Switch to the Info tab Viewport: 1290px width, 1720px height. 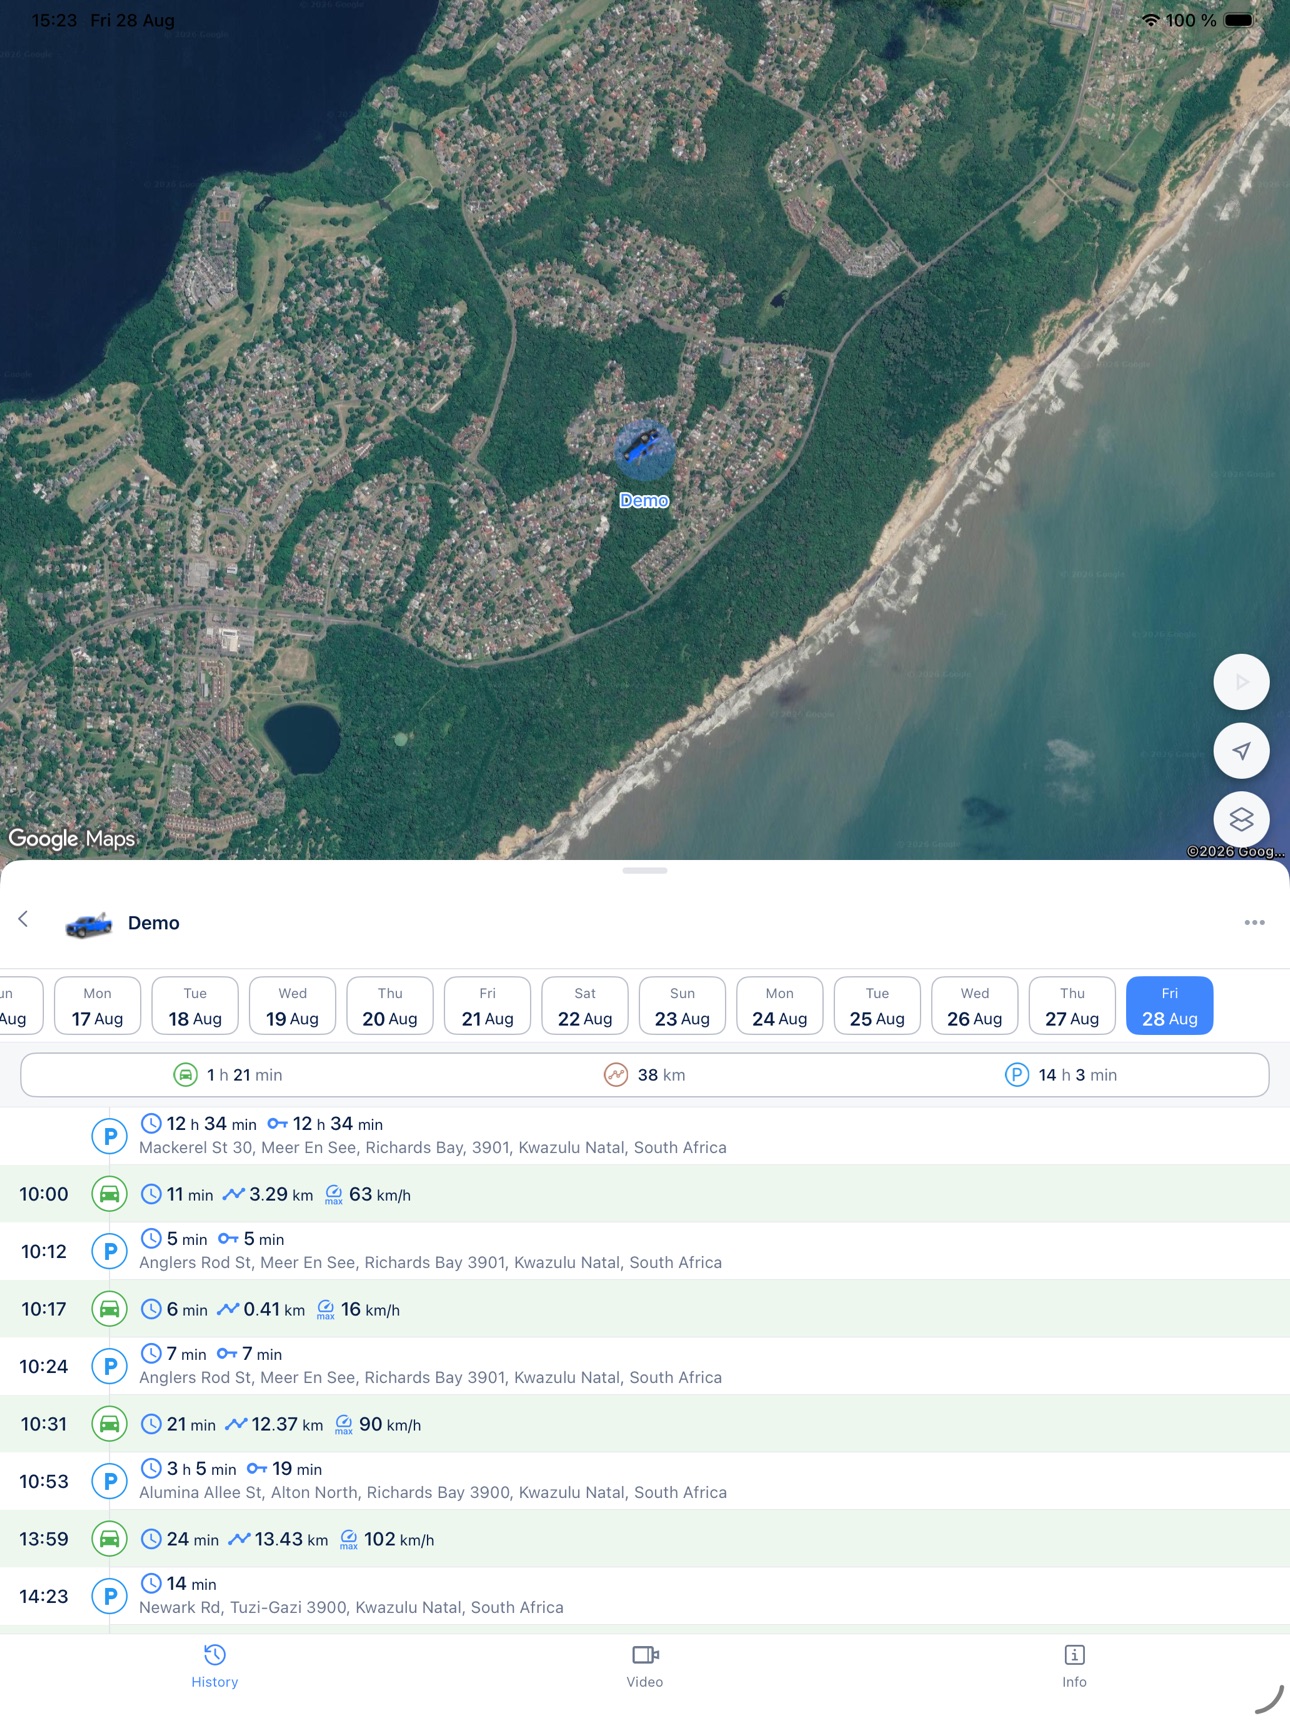point(1074,1666)
